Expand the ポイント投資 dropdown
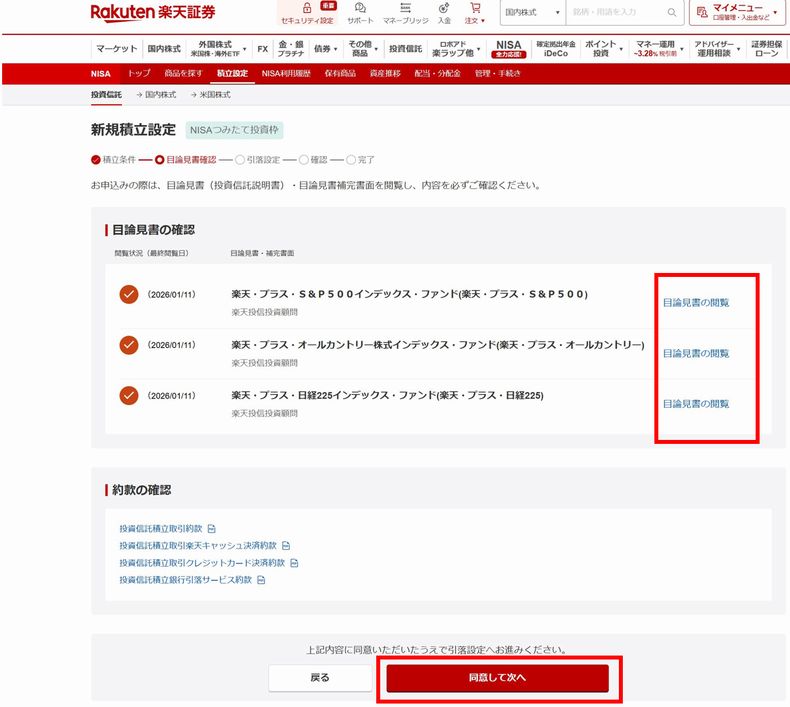790x707 pixels. (x=621, y=49)
